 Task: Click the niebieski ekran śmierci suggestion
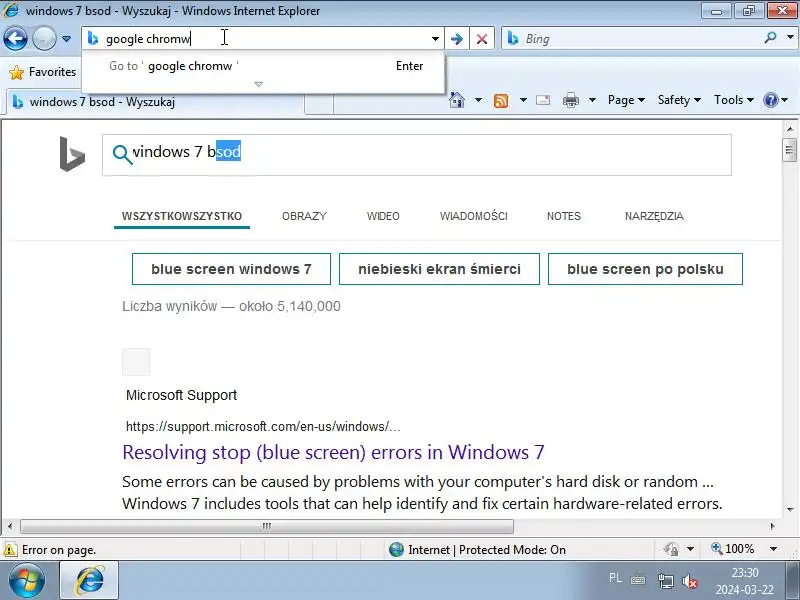(439, 269)
